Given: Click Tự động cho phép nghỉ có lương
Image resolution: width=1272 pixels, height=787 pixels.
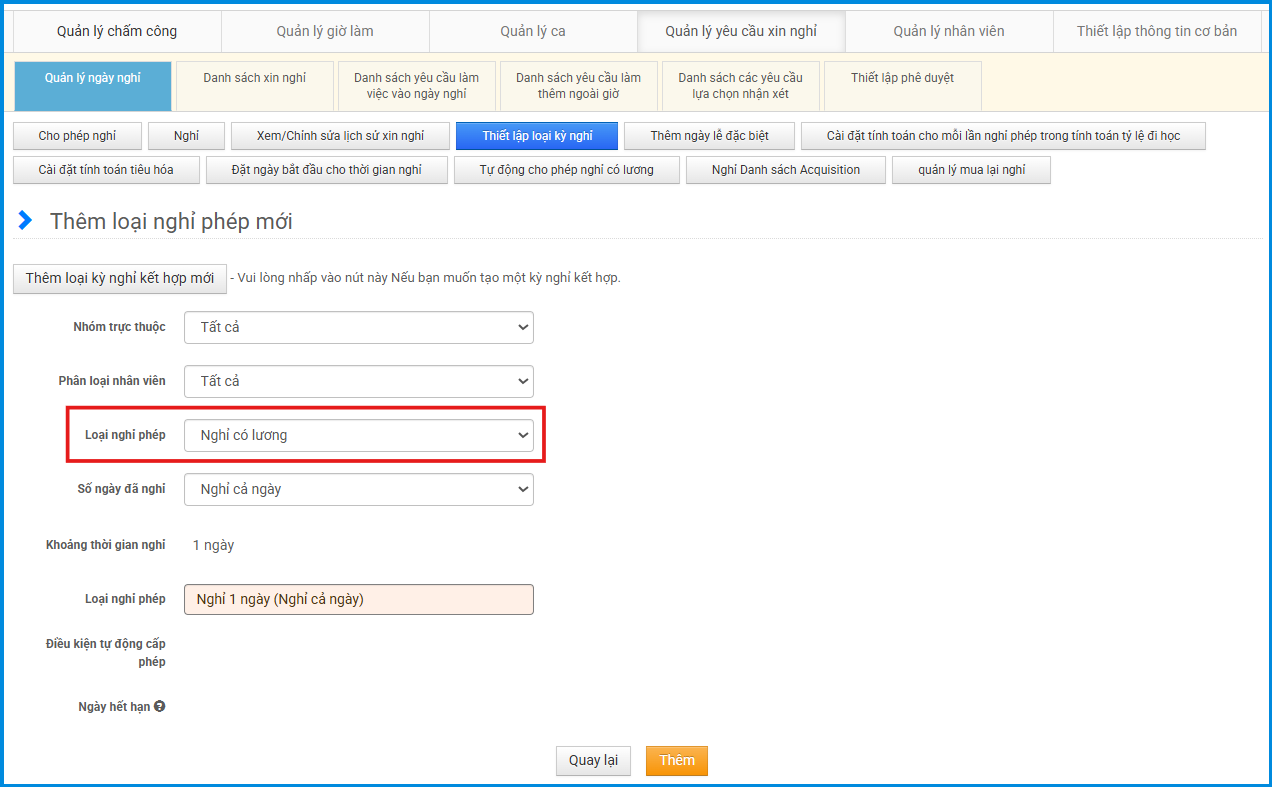Looking at the screenshot, I should click(x=566, y=170).
